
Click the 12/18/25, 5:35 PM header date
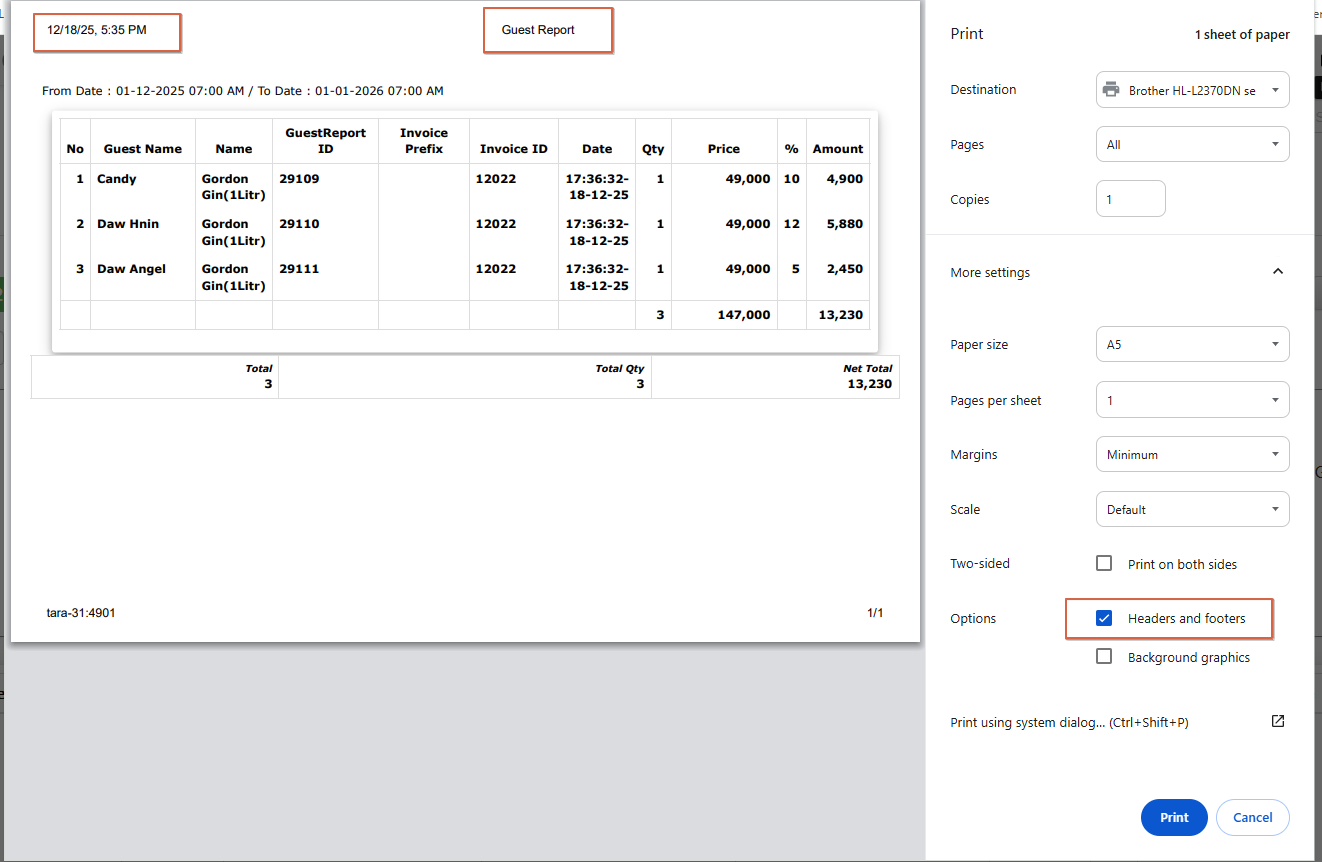click(97, 30)
